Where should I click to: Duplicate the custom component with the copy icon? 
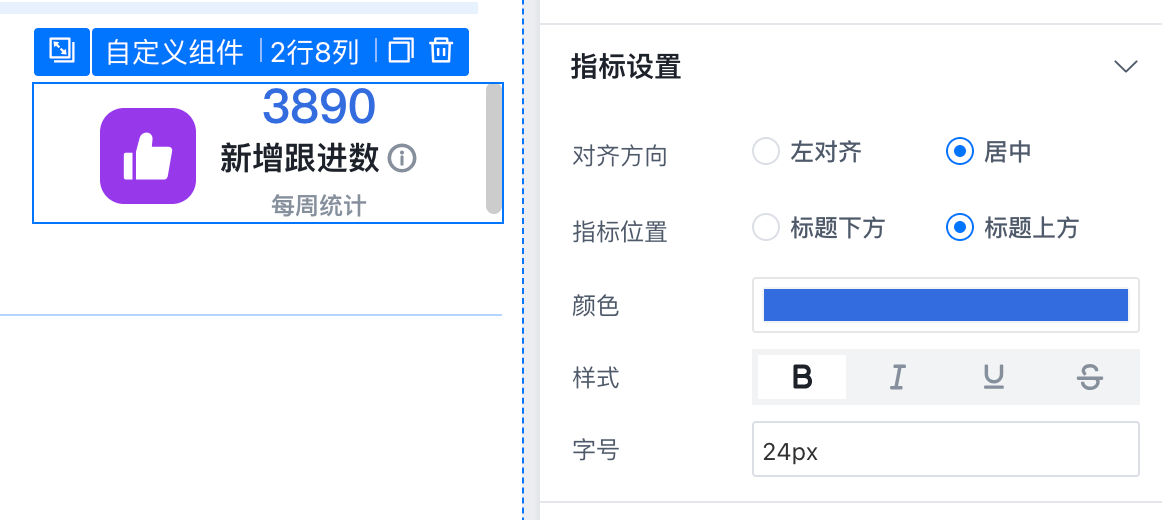(401, 50)
